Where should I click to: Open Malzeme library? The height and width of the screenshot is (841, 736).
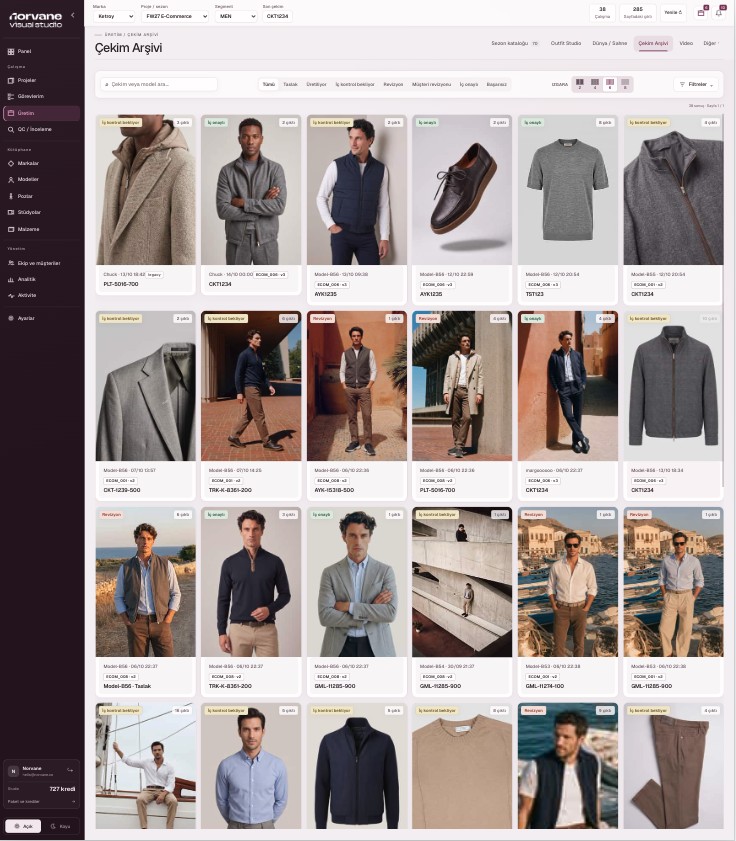41,229
